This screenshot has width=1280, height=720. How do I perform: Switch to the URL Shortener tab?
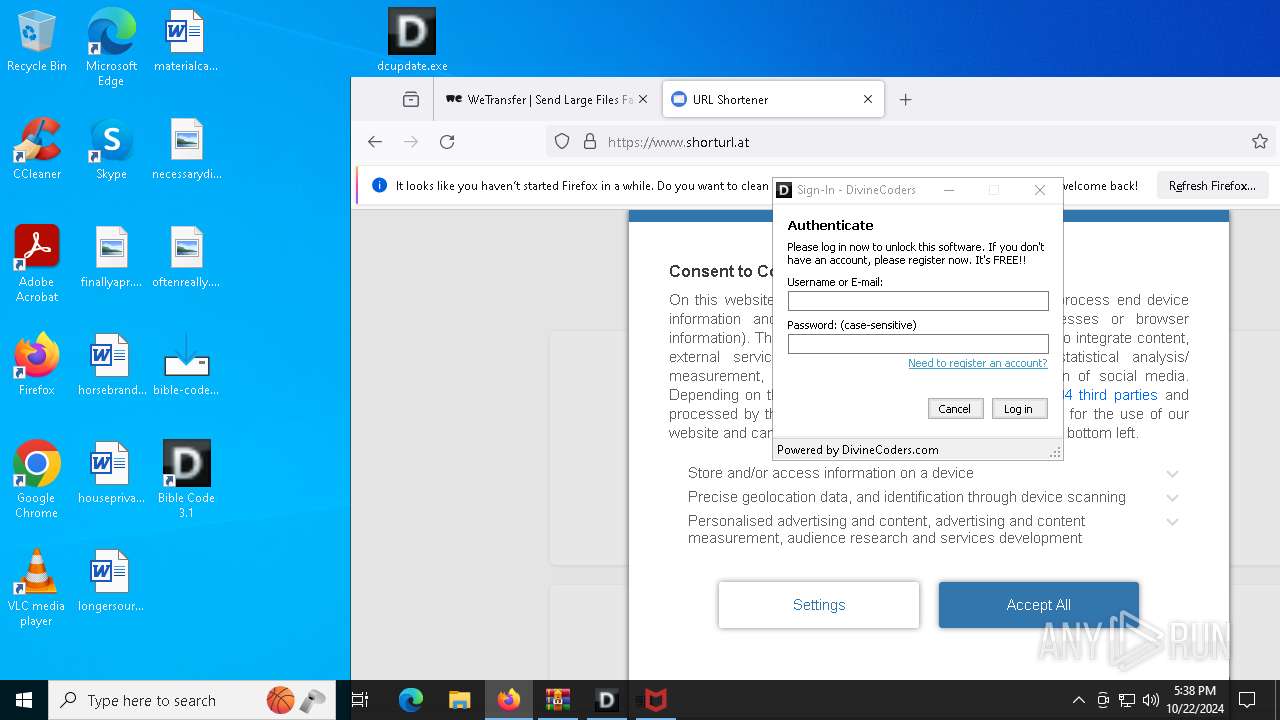773,99
